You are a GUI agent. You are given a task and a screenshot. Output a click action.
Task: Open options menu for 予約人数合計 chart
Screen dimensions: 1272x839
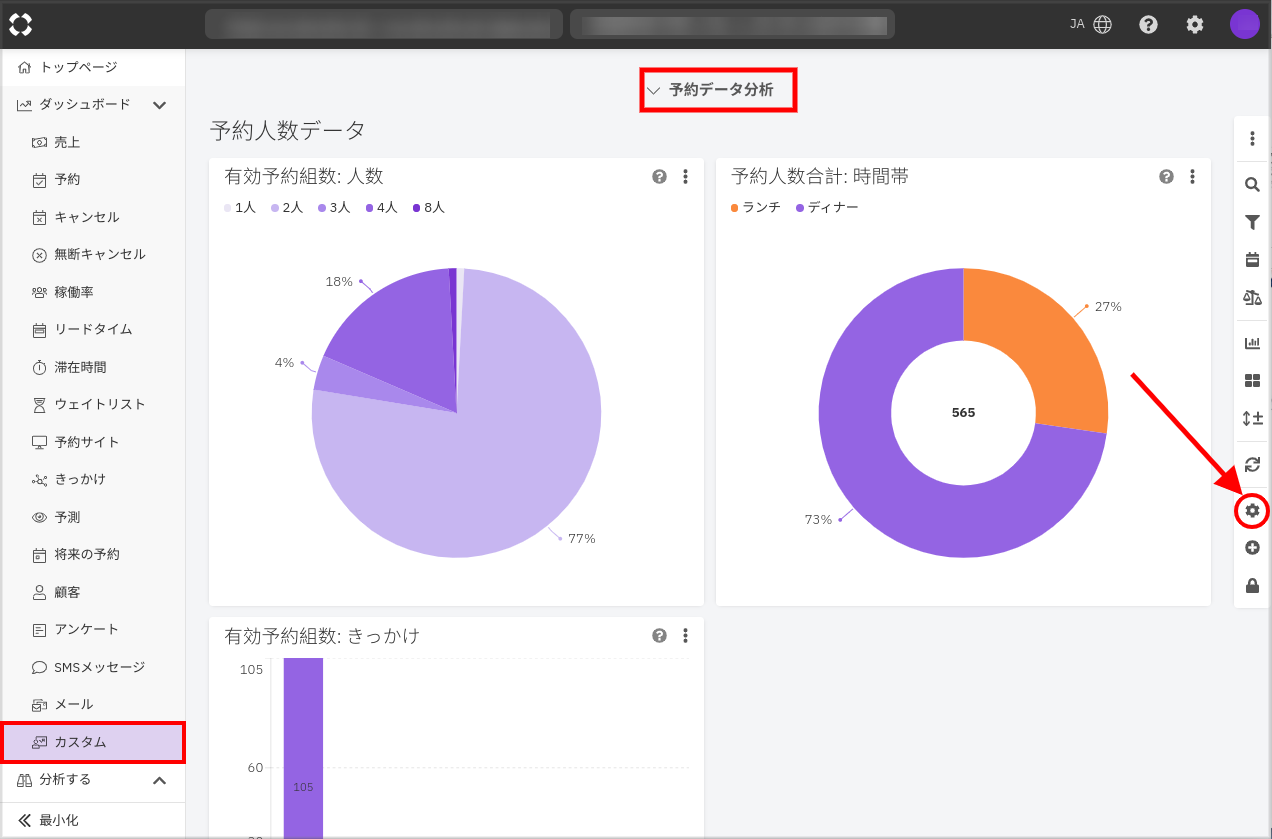[x=1192, y=177]
